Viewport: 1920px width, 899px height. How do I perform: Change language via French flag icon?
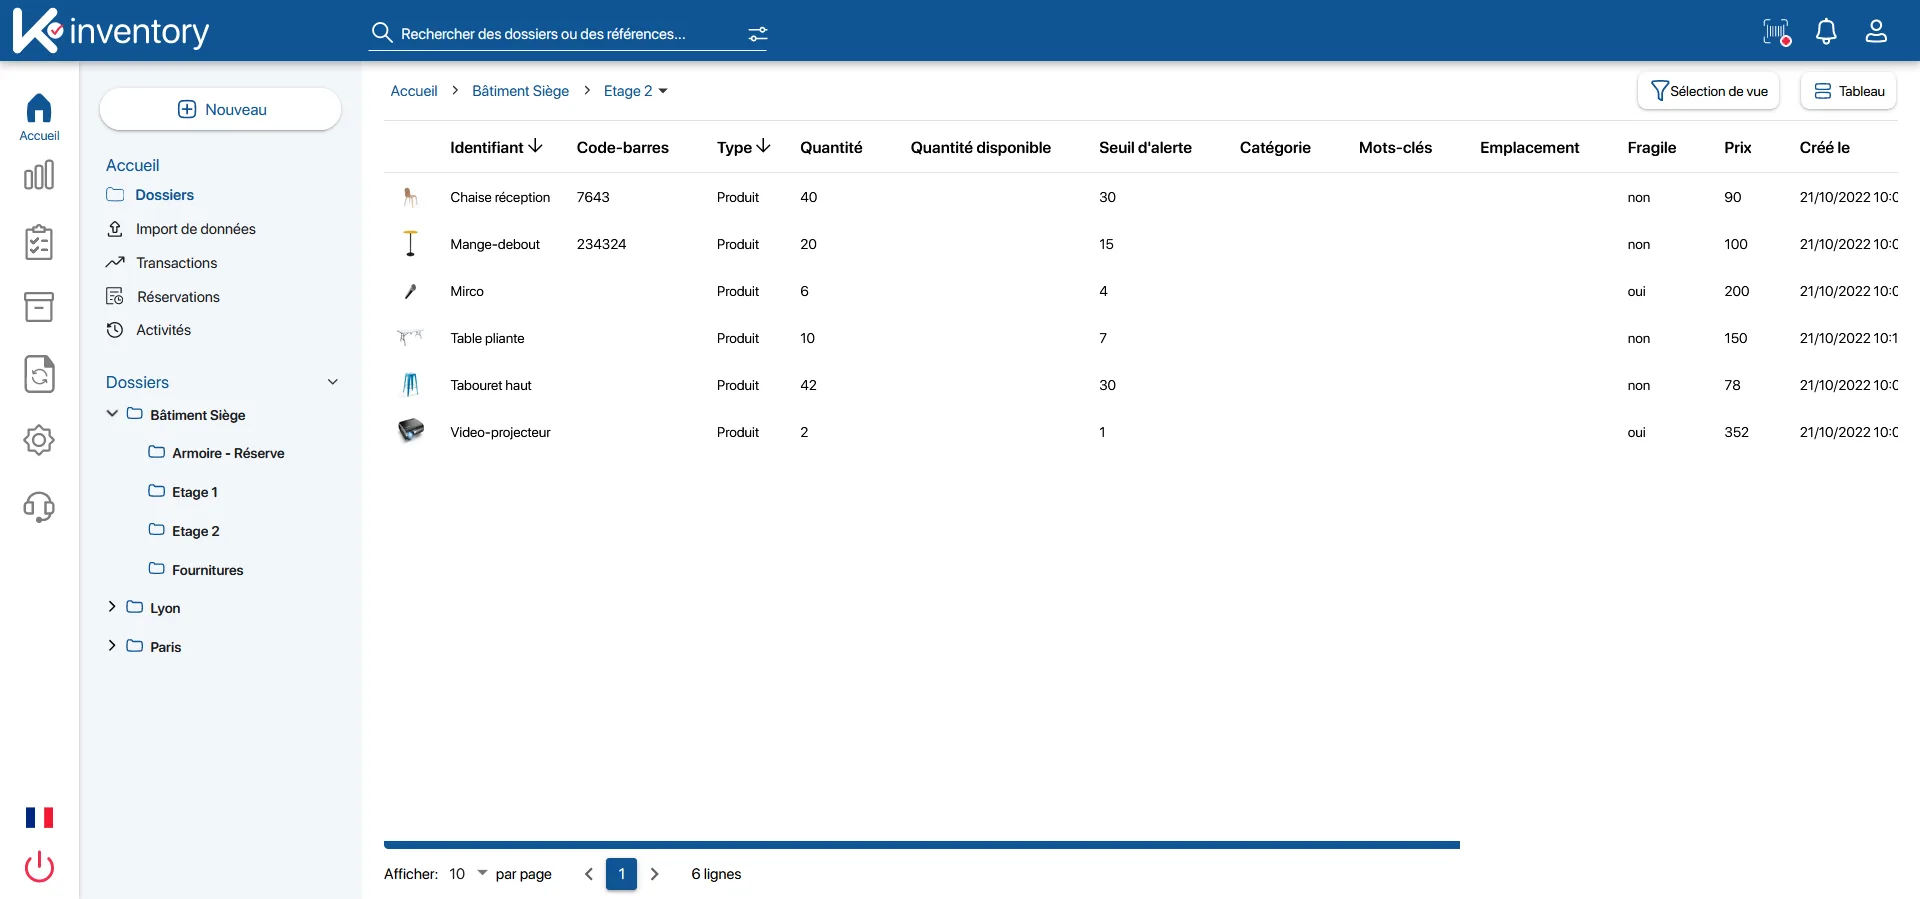(40, 818)
